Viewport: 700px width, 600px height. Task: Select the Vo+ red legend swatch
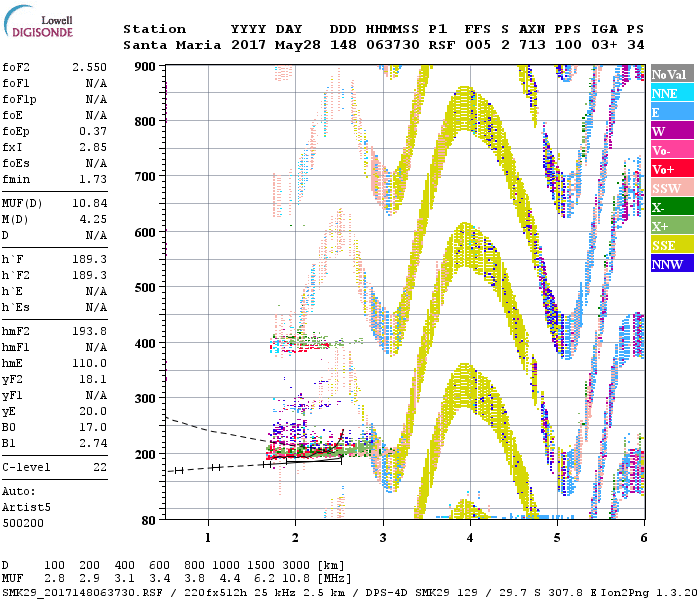coord(672,169)
